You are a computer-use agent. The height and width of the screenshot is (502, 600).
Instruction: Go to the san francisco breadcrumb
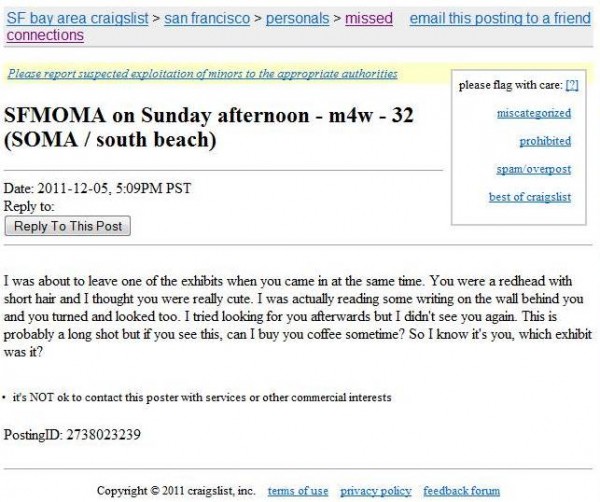207,18
